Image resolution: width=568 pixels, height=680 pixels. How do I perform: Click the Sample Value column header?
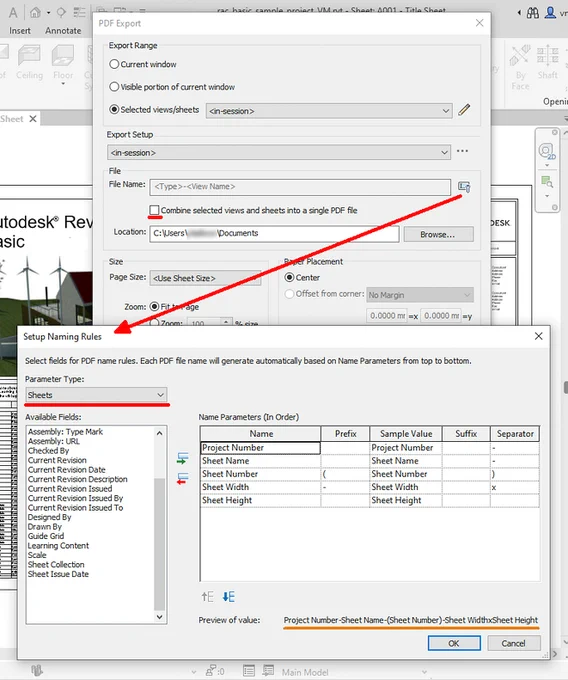click(406, 434)
